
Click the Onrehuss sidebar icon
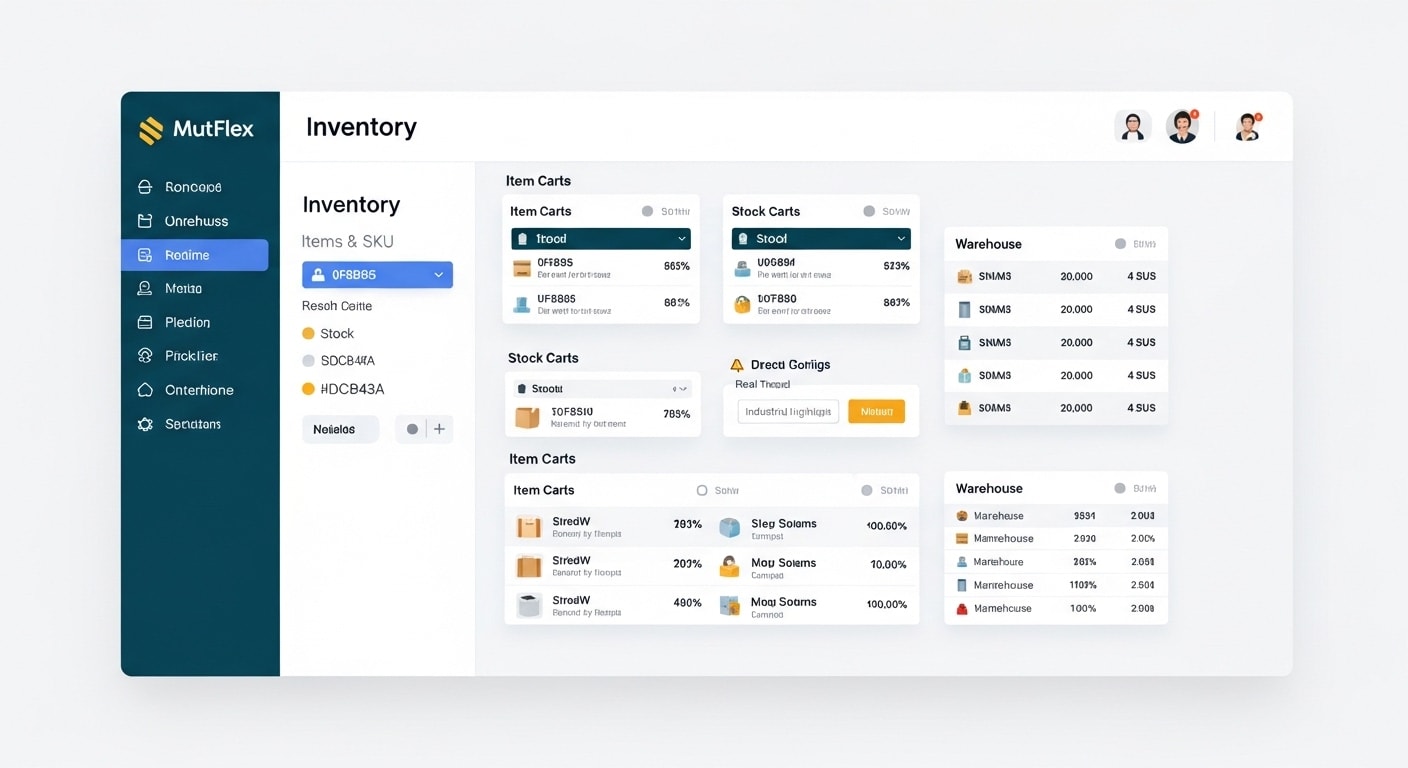pyautogui.click(x=145, y=221)
